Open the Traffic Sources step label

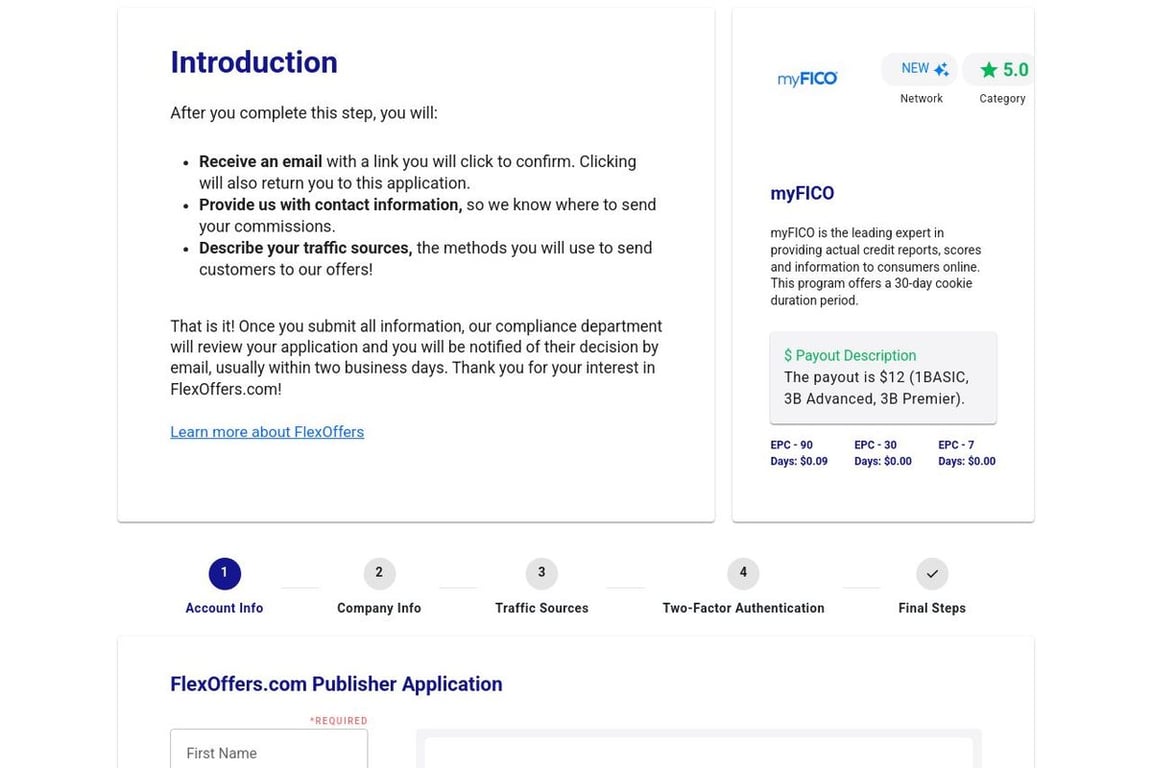coord(541,608)
